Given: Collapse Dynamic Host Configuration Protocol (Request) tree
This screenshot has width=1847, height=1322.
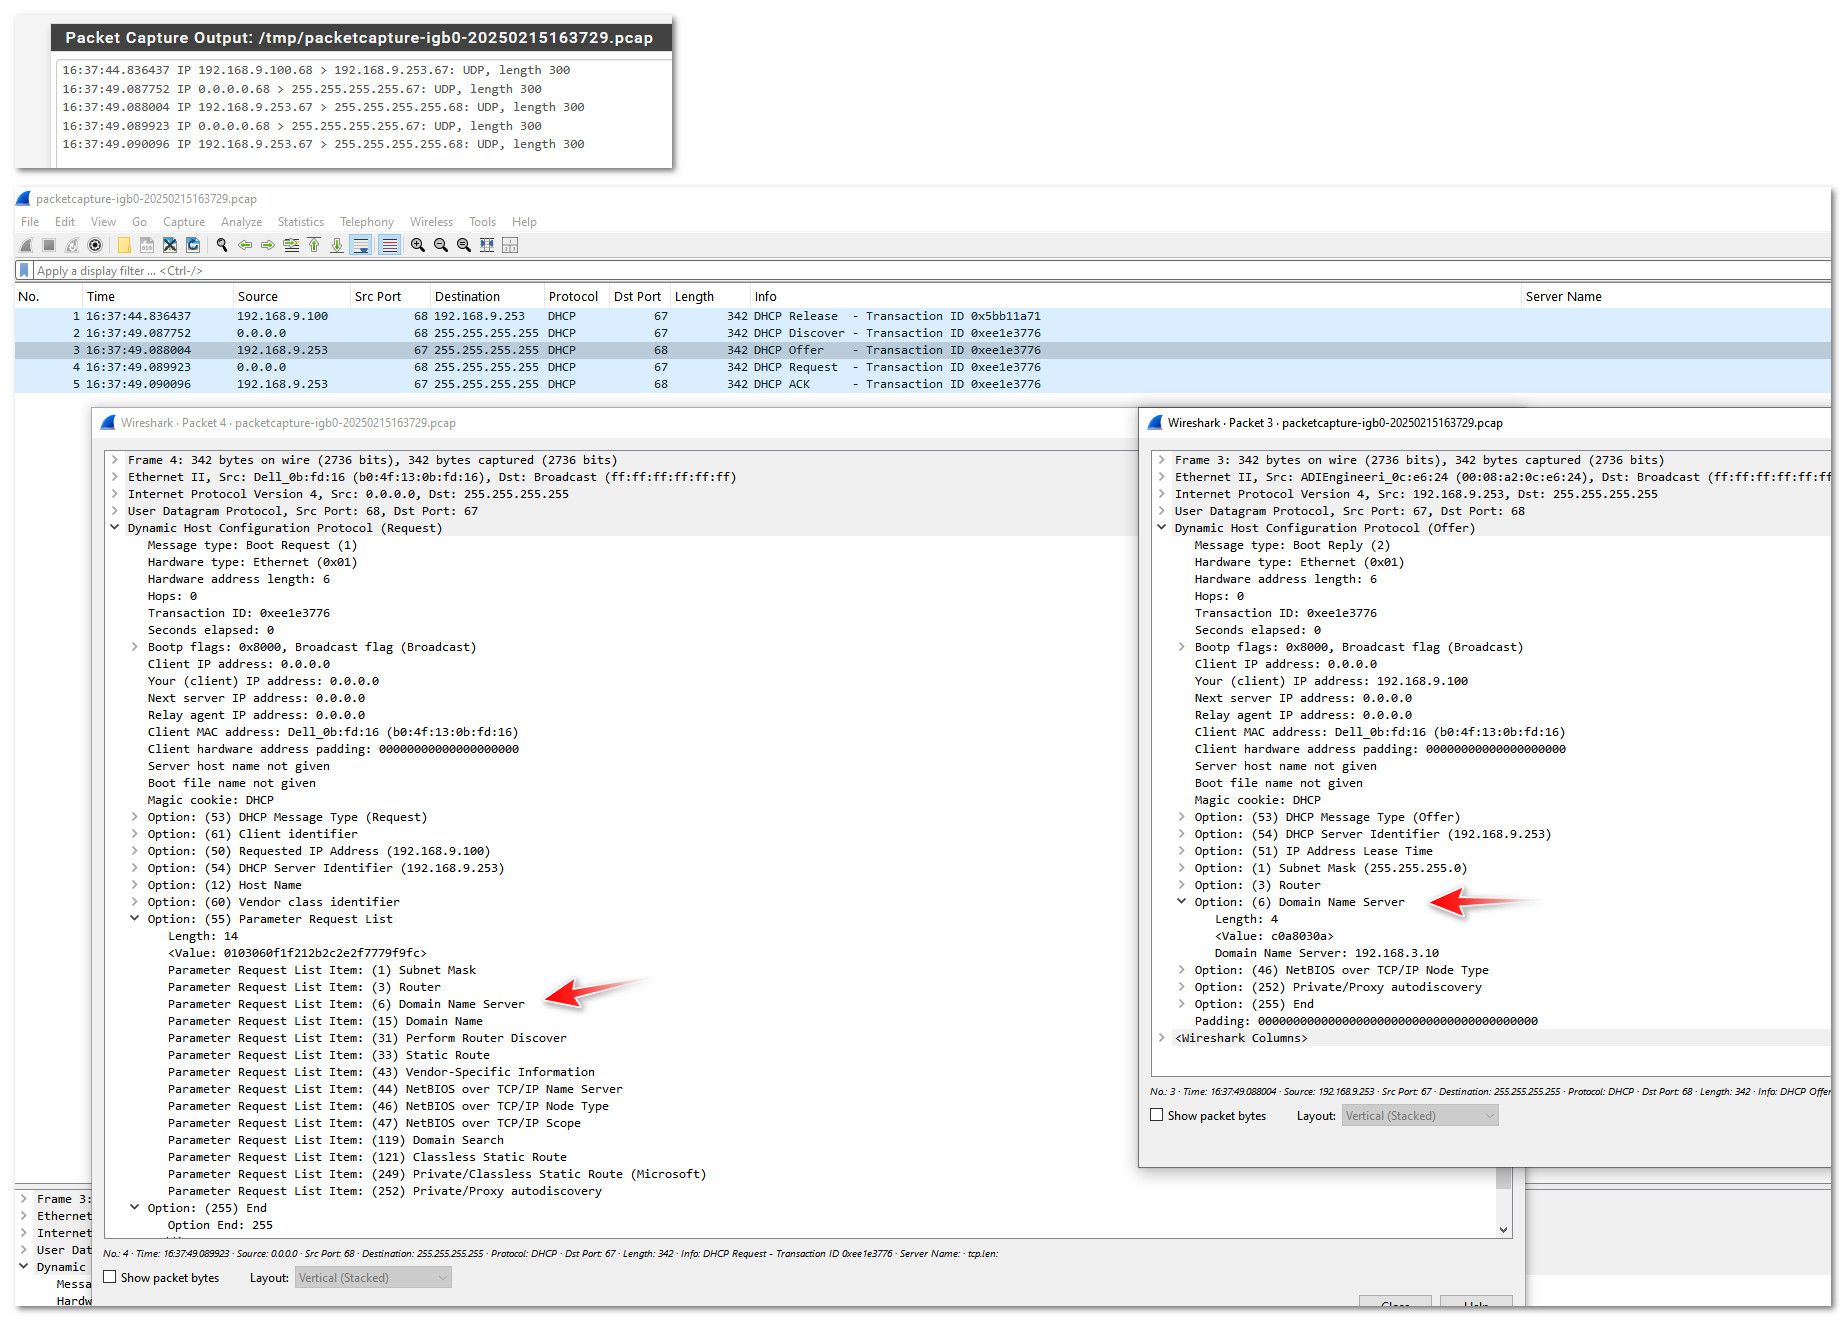Looking at the screenshot, I should tap(116, 528).
